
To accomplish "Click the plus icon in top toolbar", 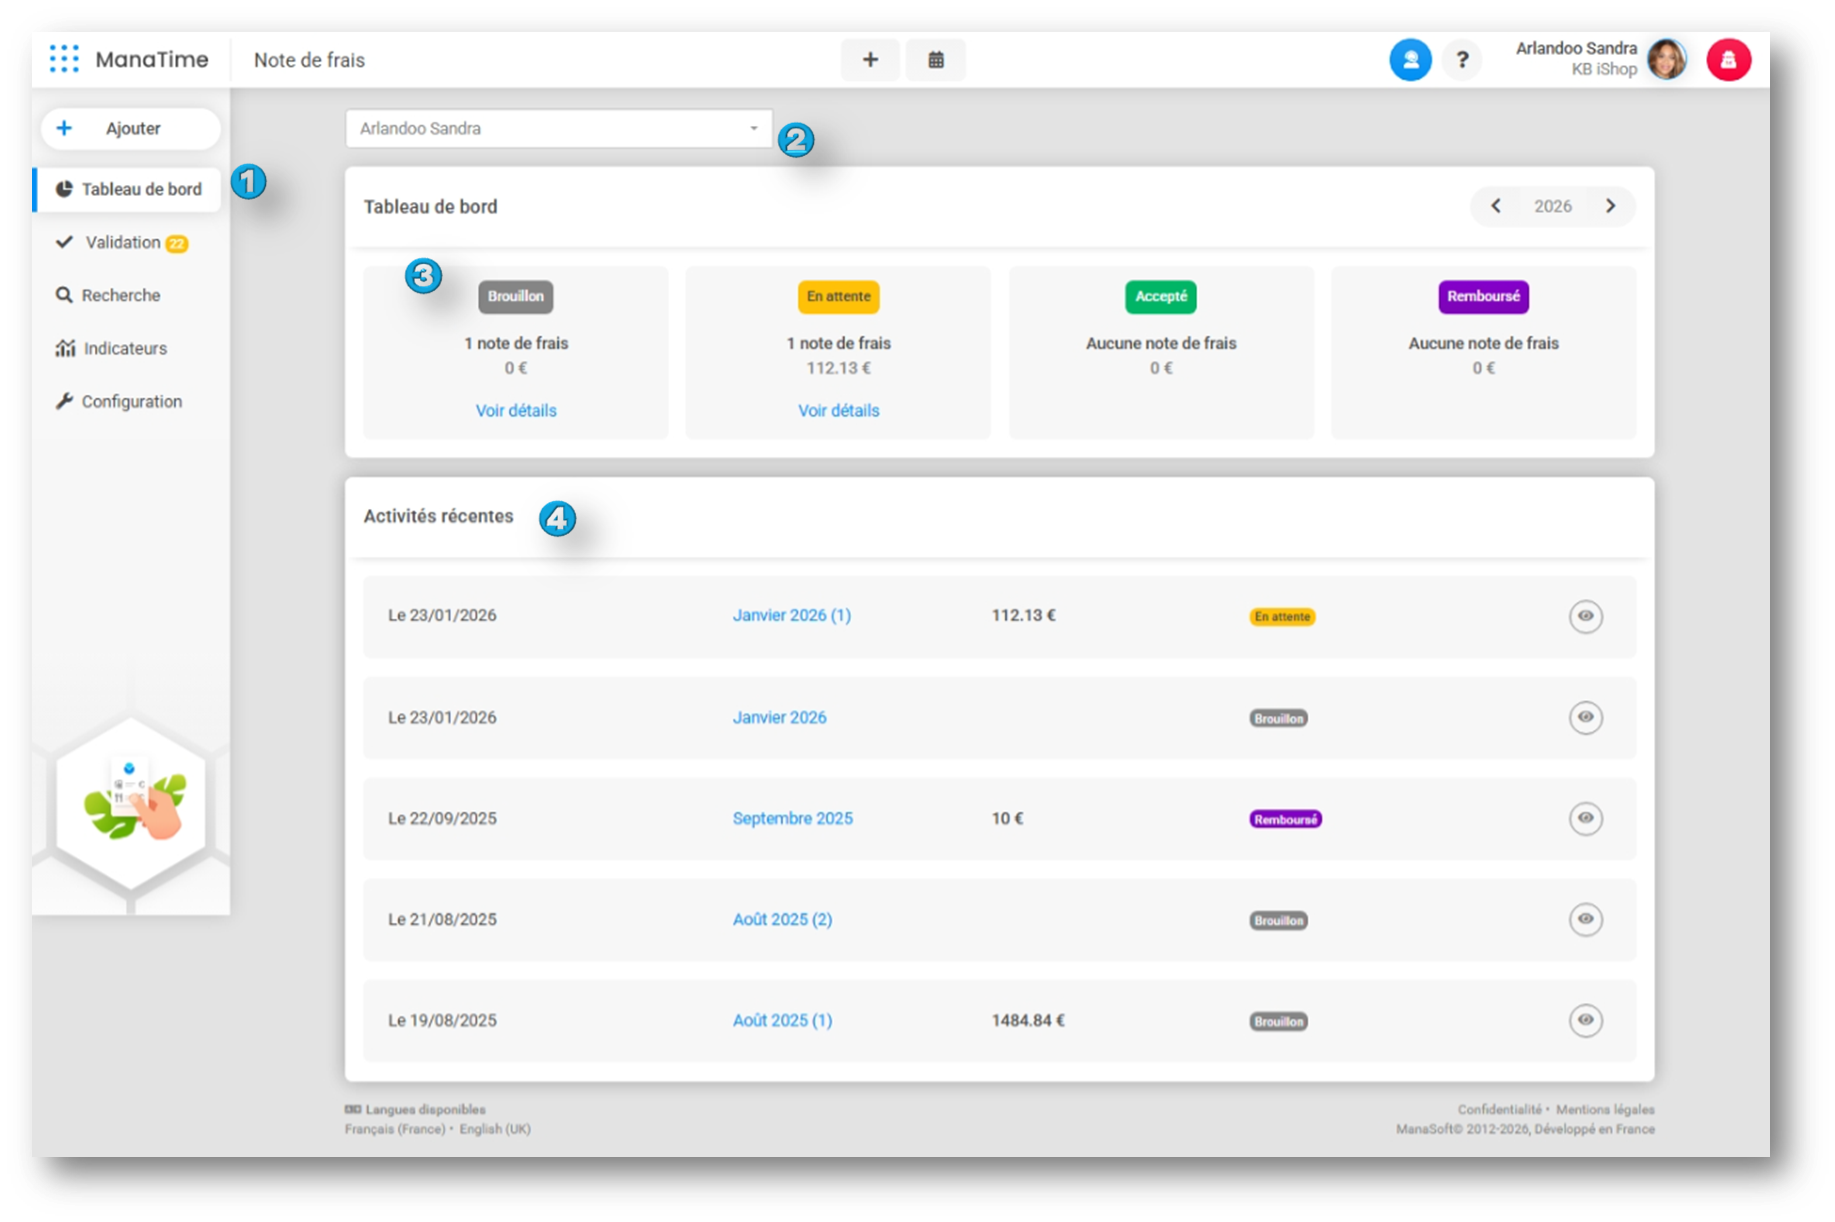I will tap(870, 60).
